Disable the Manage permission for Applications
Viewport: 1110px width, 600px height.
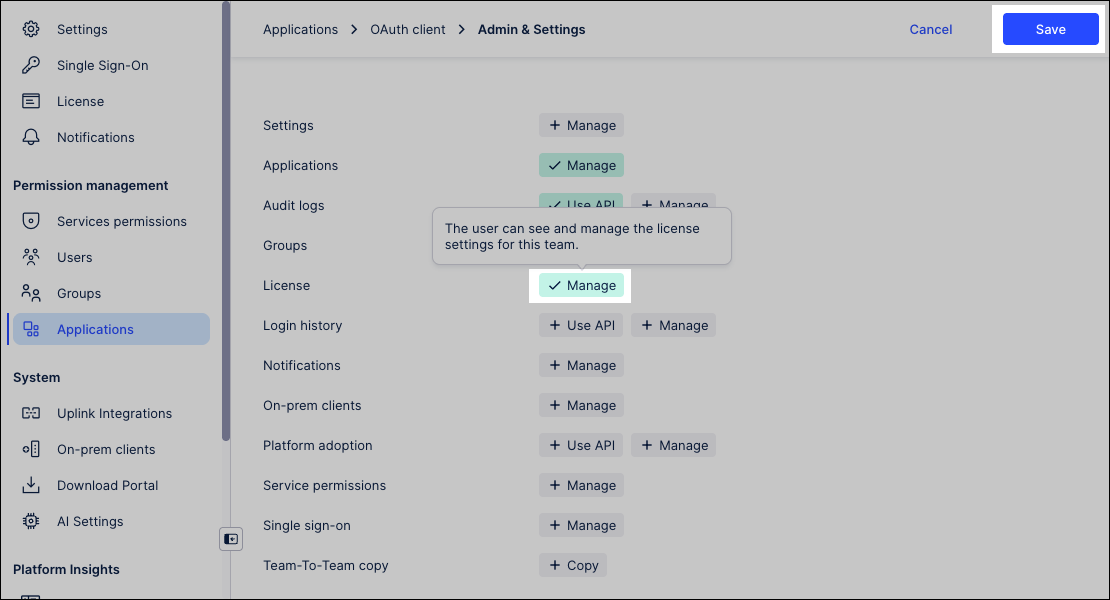tap(581, 165)
